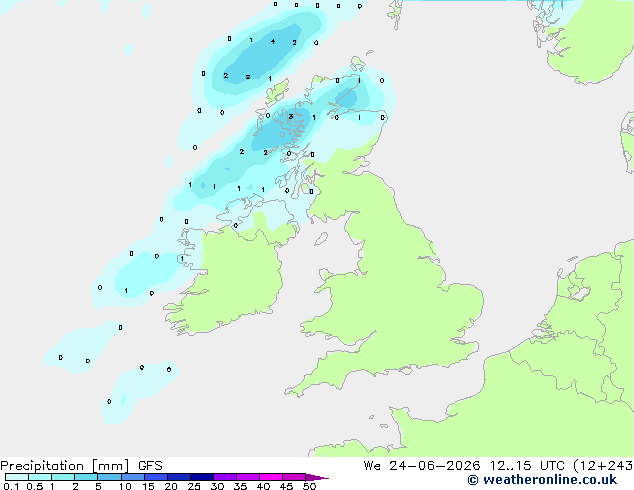Image resolution: width=634 pixels, height=490 pixels.
Task: Choose the 20–25 mm legend color swatch
Action: pyautogui.click(x=178, y=477)
